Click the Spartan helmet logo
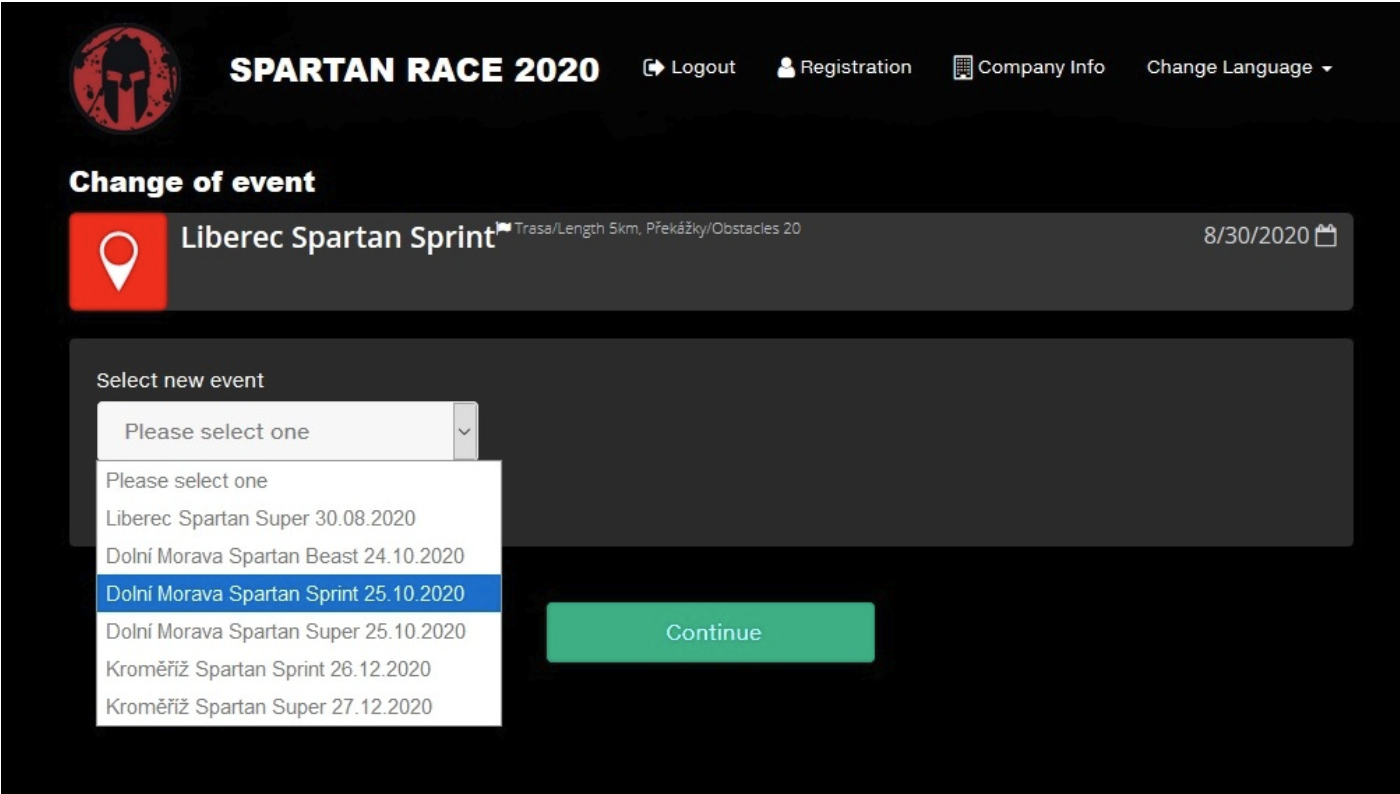The image size is (1400, 794). click(125, 79)
